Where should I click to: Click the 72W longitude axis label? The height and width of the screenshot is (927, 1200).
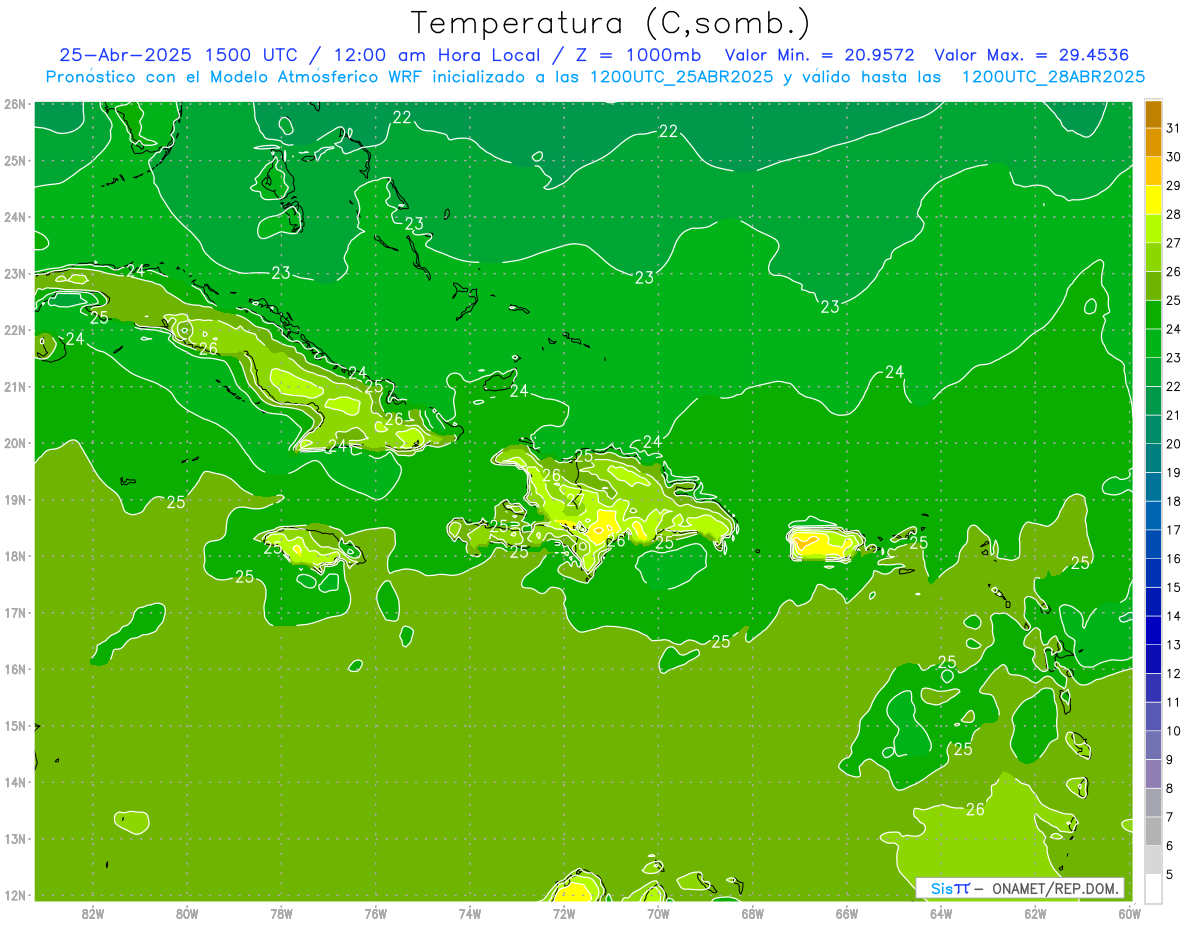click(564, 912)
